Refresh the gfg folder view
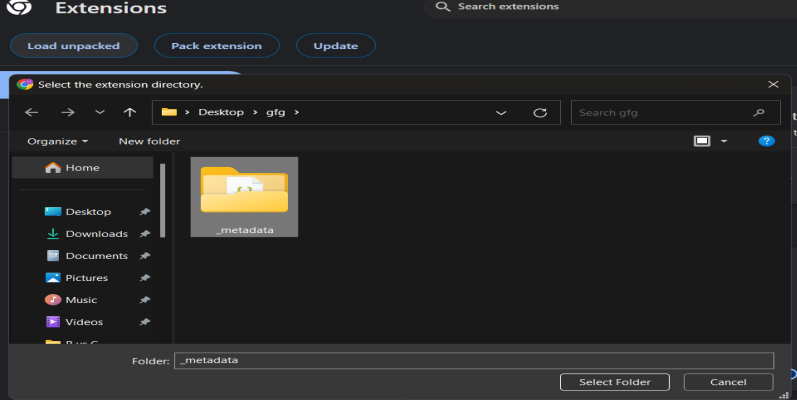Viewport: 797px width, 402px height. point(540,113)
